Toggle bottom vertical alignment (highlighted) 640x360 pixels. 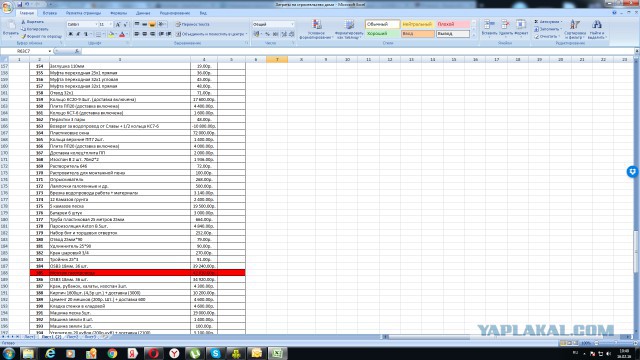(x=152, y=24)
